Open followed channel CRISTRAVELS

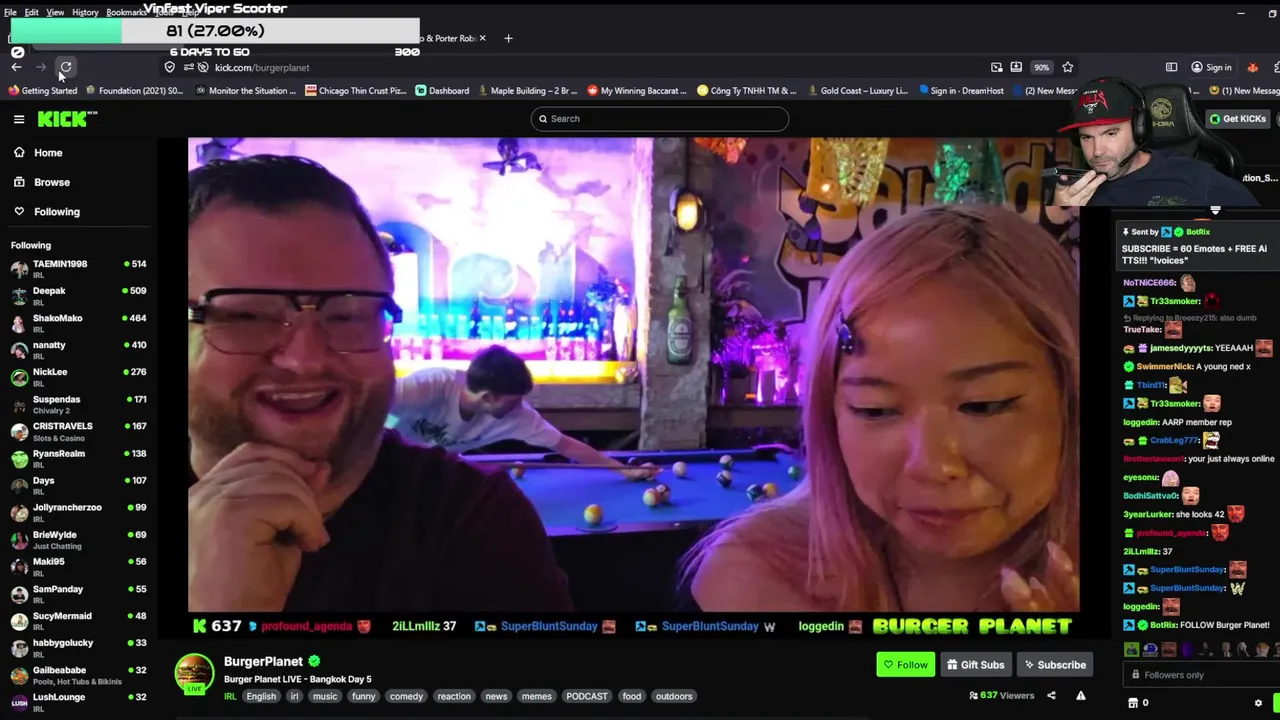pos(78,431)
